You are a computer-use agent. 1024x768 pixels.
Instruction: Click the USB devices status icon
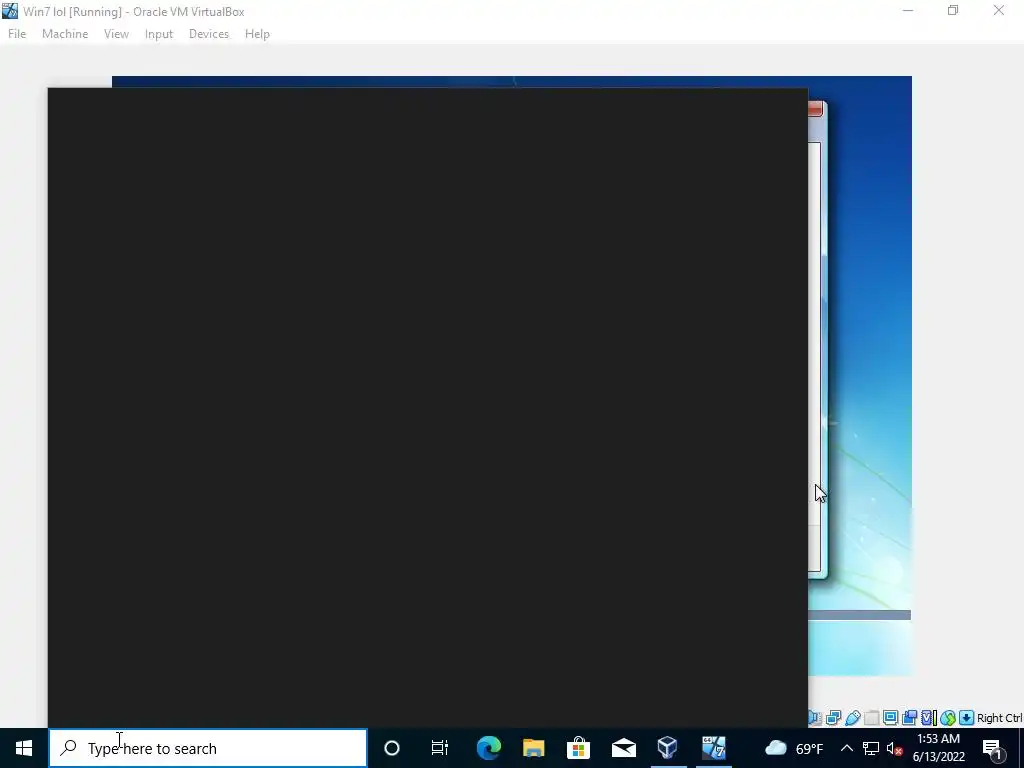853,718
